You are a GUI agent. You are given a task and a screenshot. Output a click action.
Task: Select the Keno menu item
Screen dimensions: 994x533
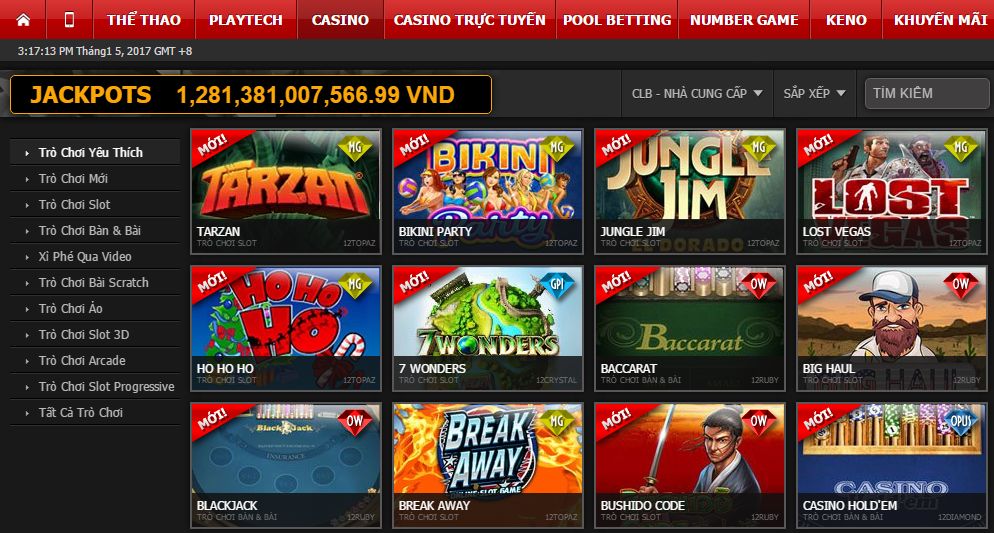tap(846, 20)
